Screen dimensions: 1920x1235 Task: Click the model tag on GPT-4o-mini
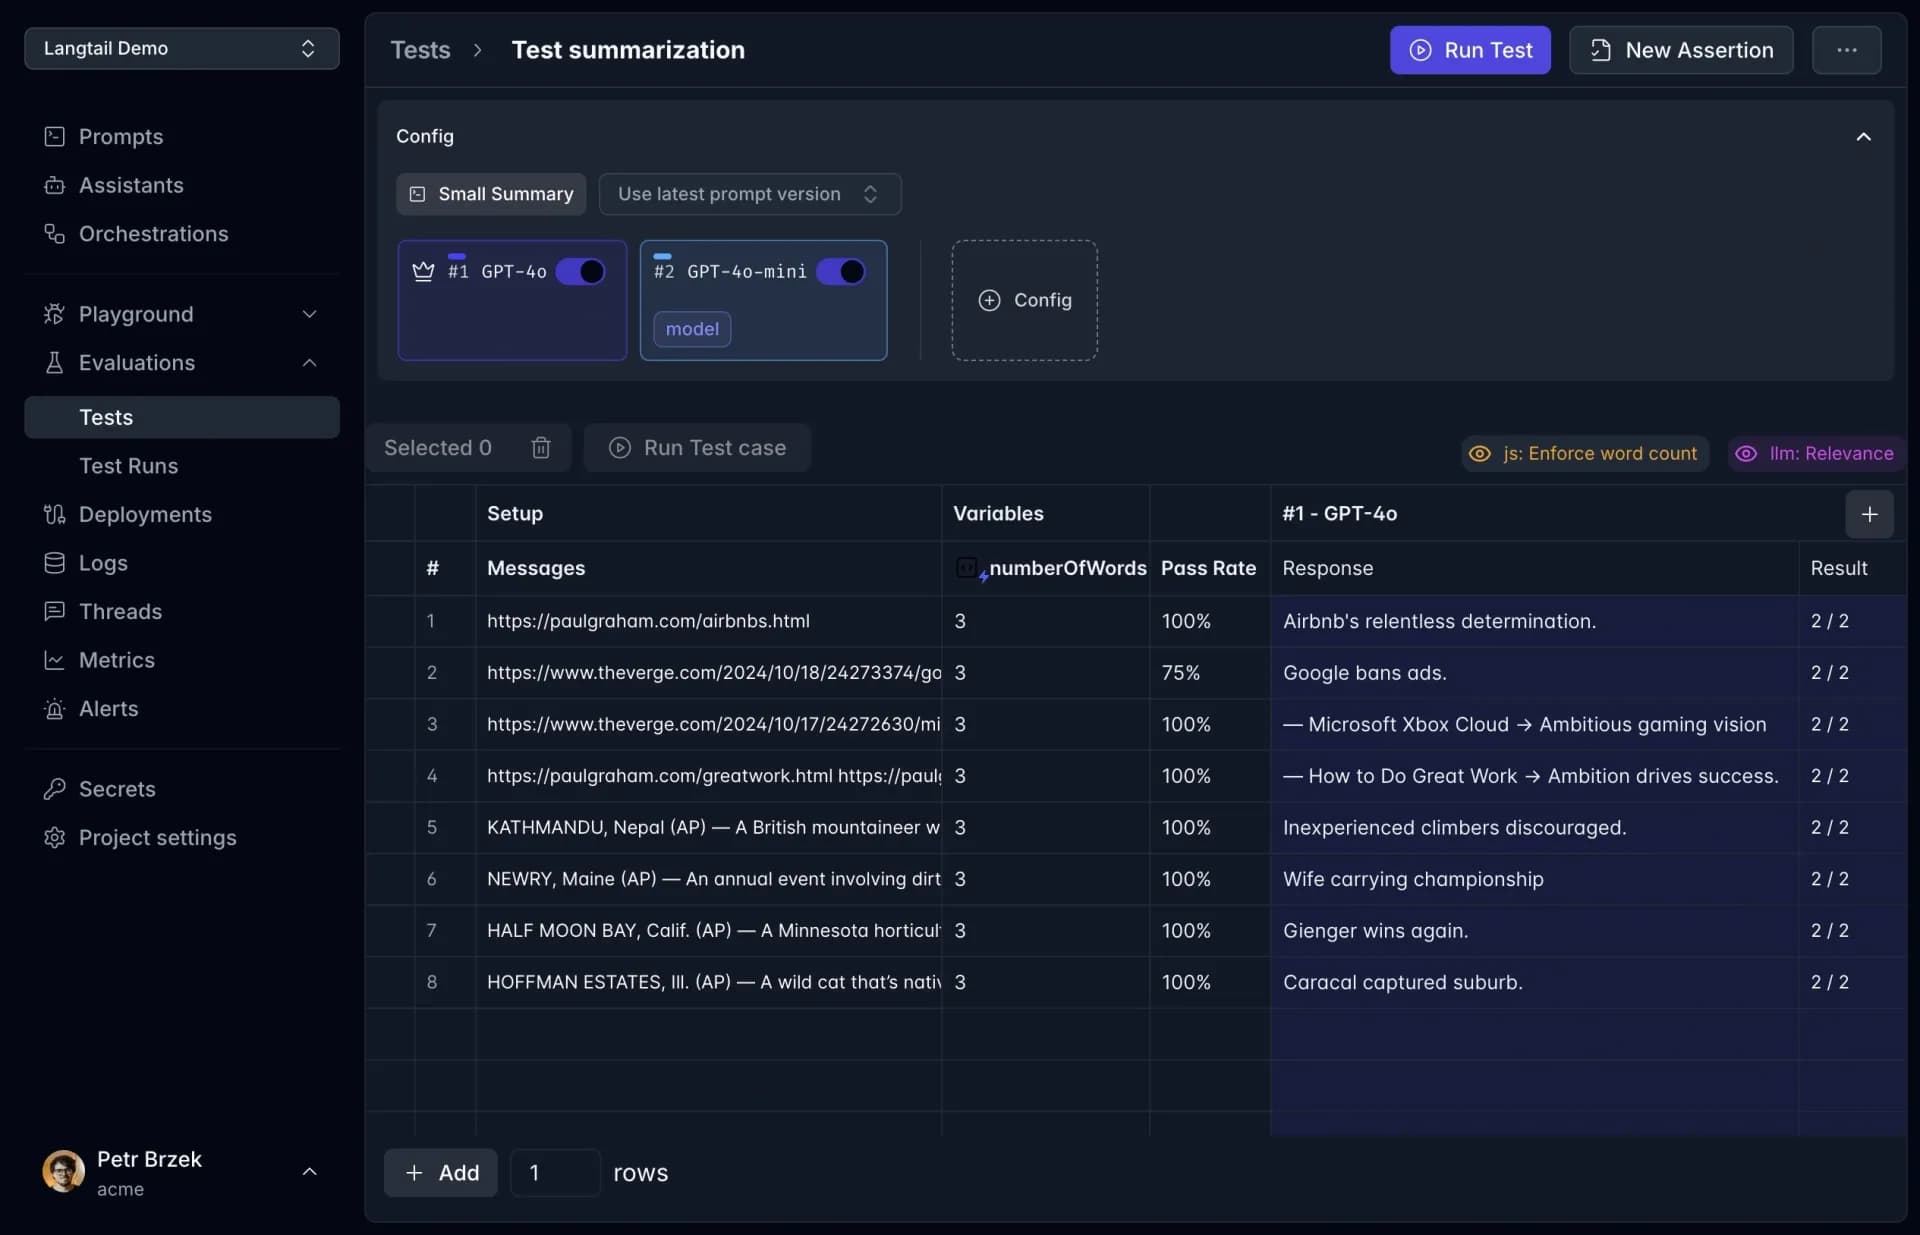[692, 329]
